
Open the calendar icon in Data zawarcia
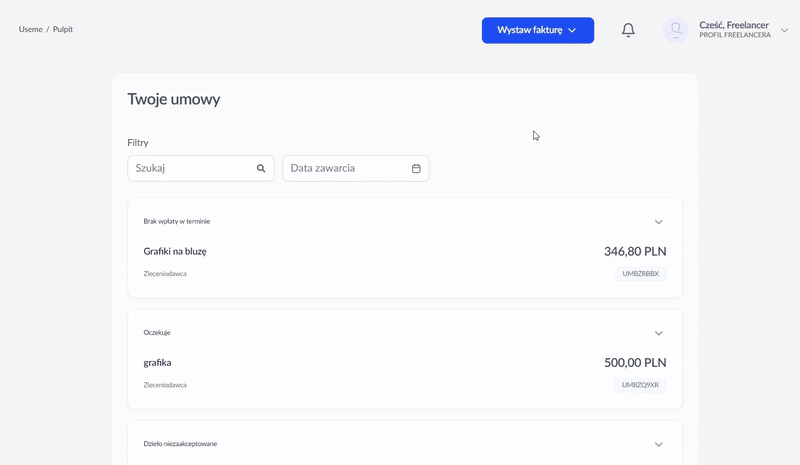click(x=416, y=168)
